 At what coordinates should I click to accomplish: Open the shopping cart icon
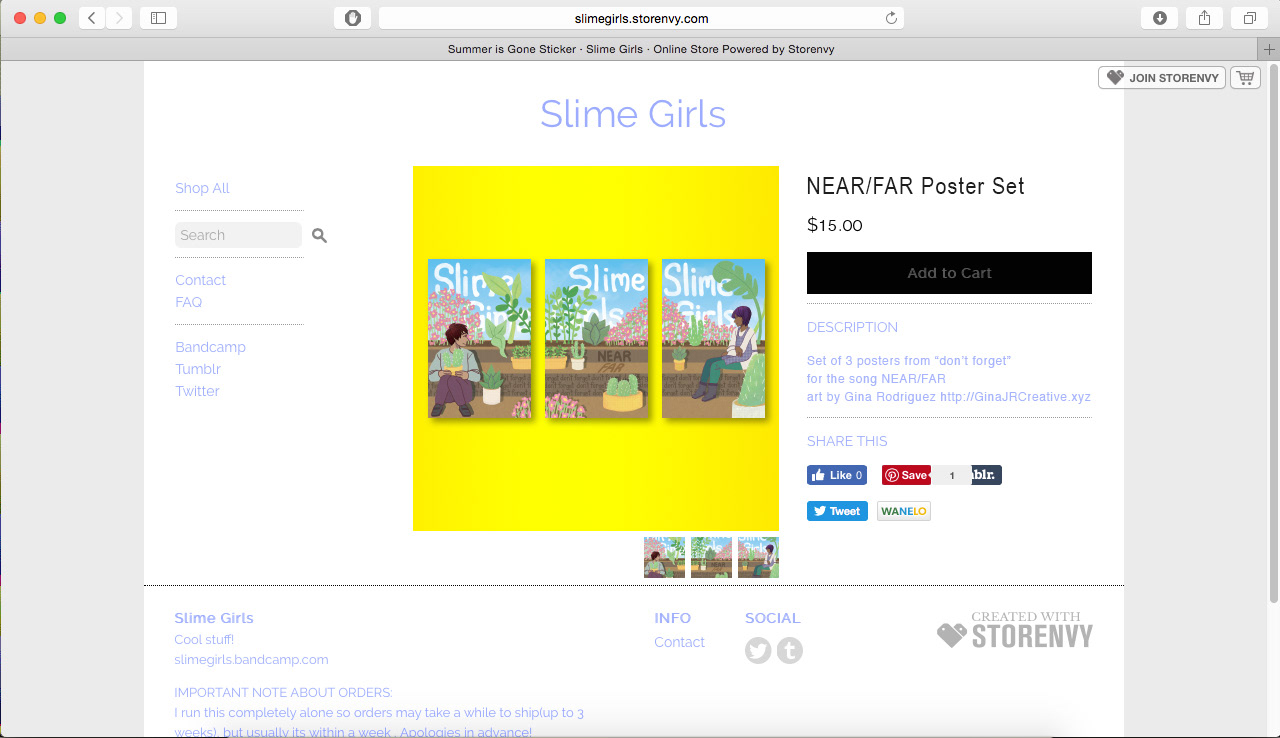(x=1245, y=77)
